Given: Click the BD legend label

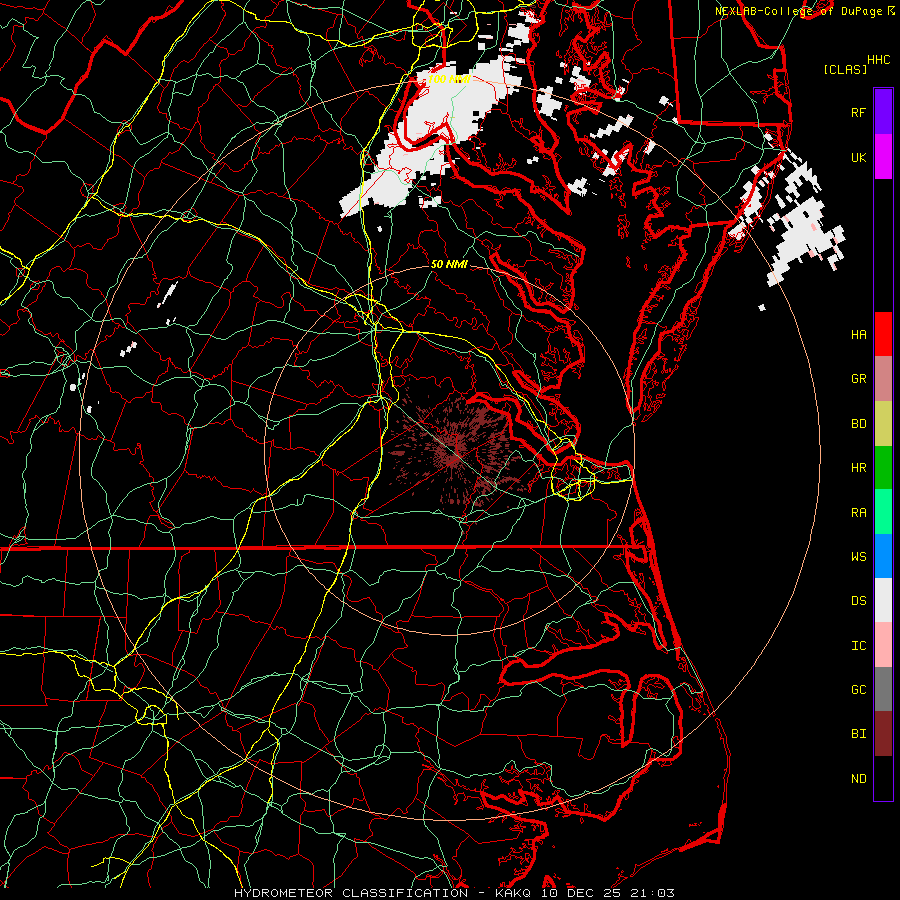Looking at the screenshot, I should 858,424.
